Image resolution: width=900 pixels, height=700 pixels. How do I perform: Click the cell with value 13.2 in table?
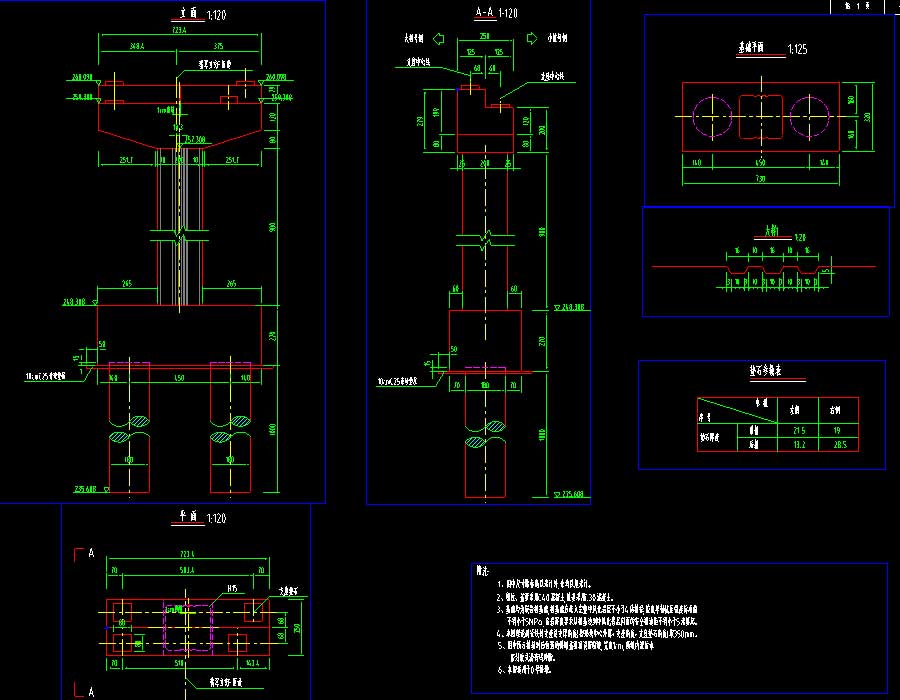[798, 445]
